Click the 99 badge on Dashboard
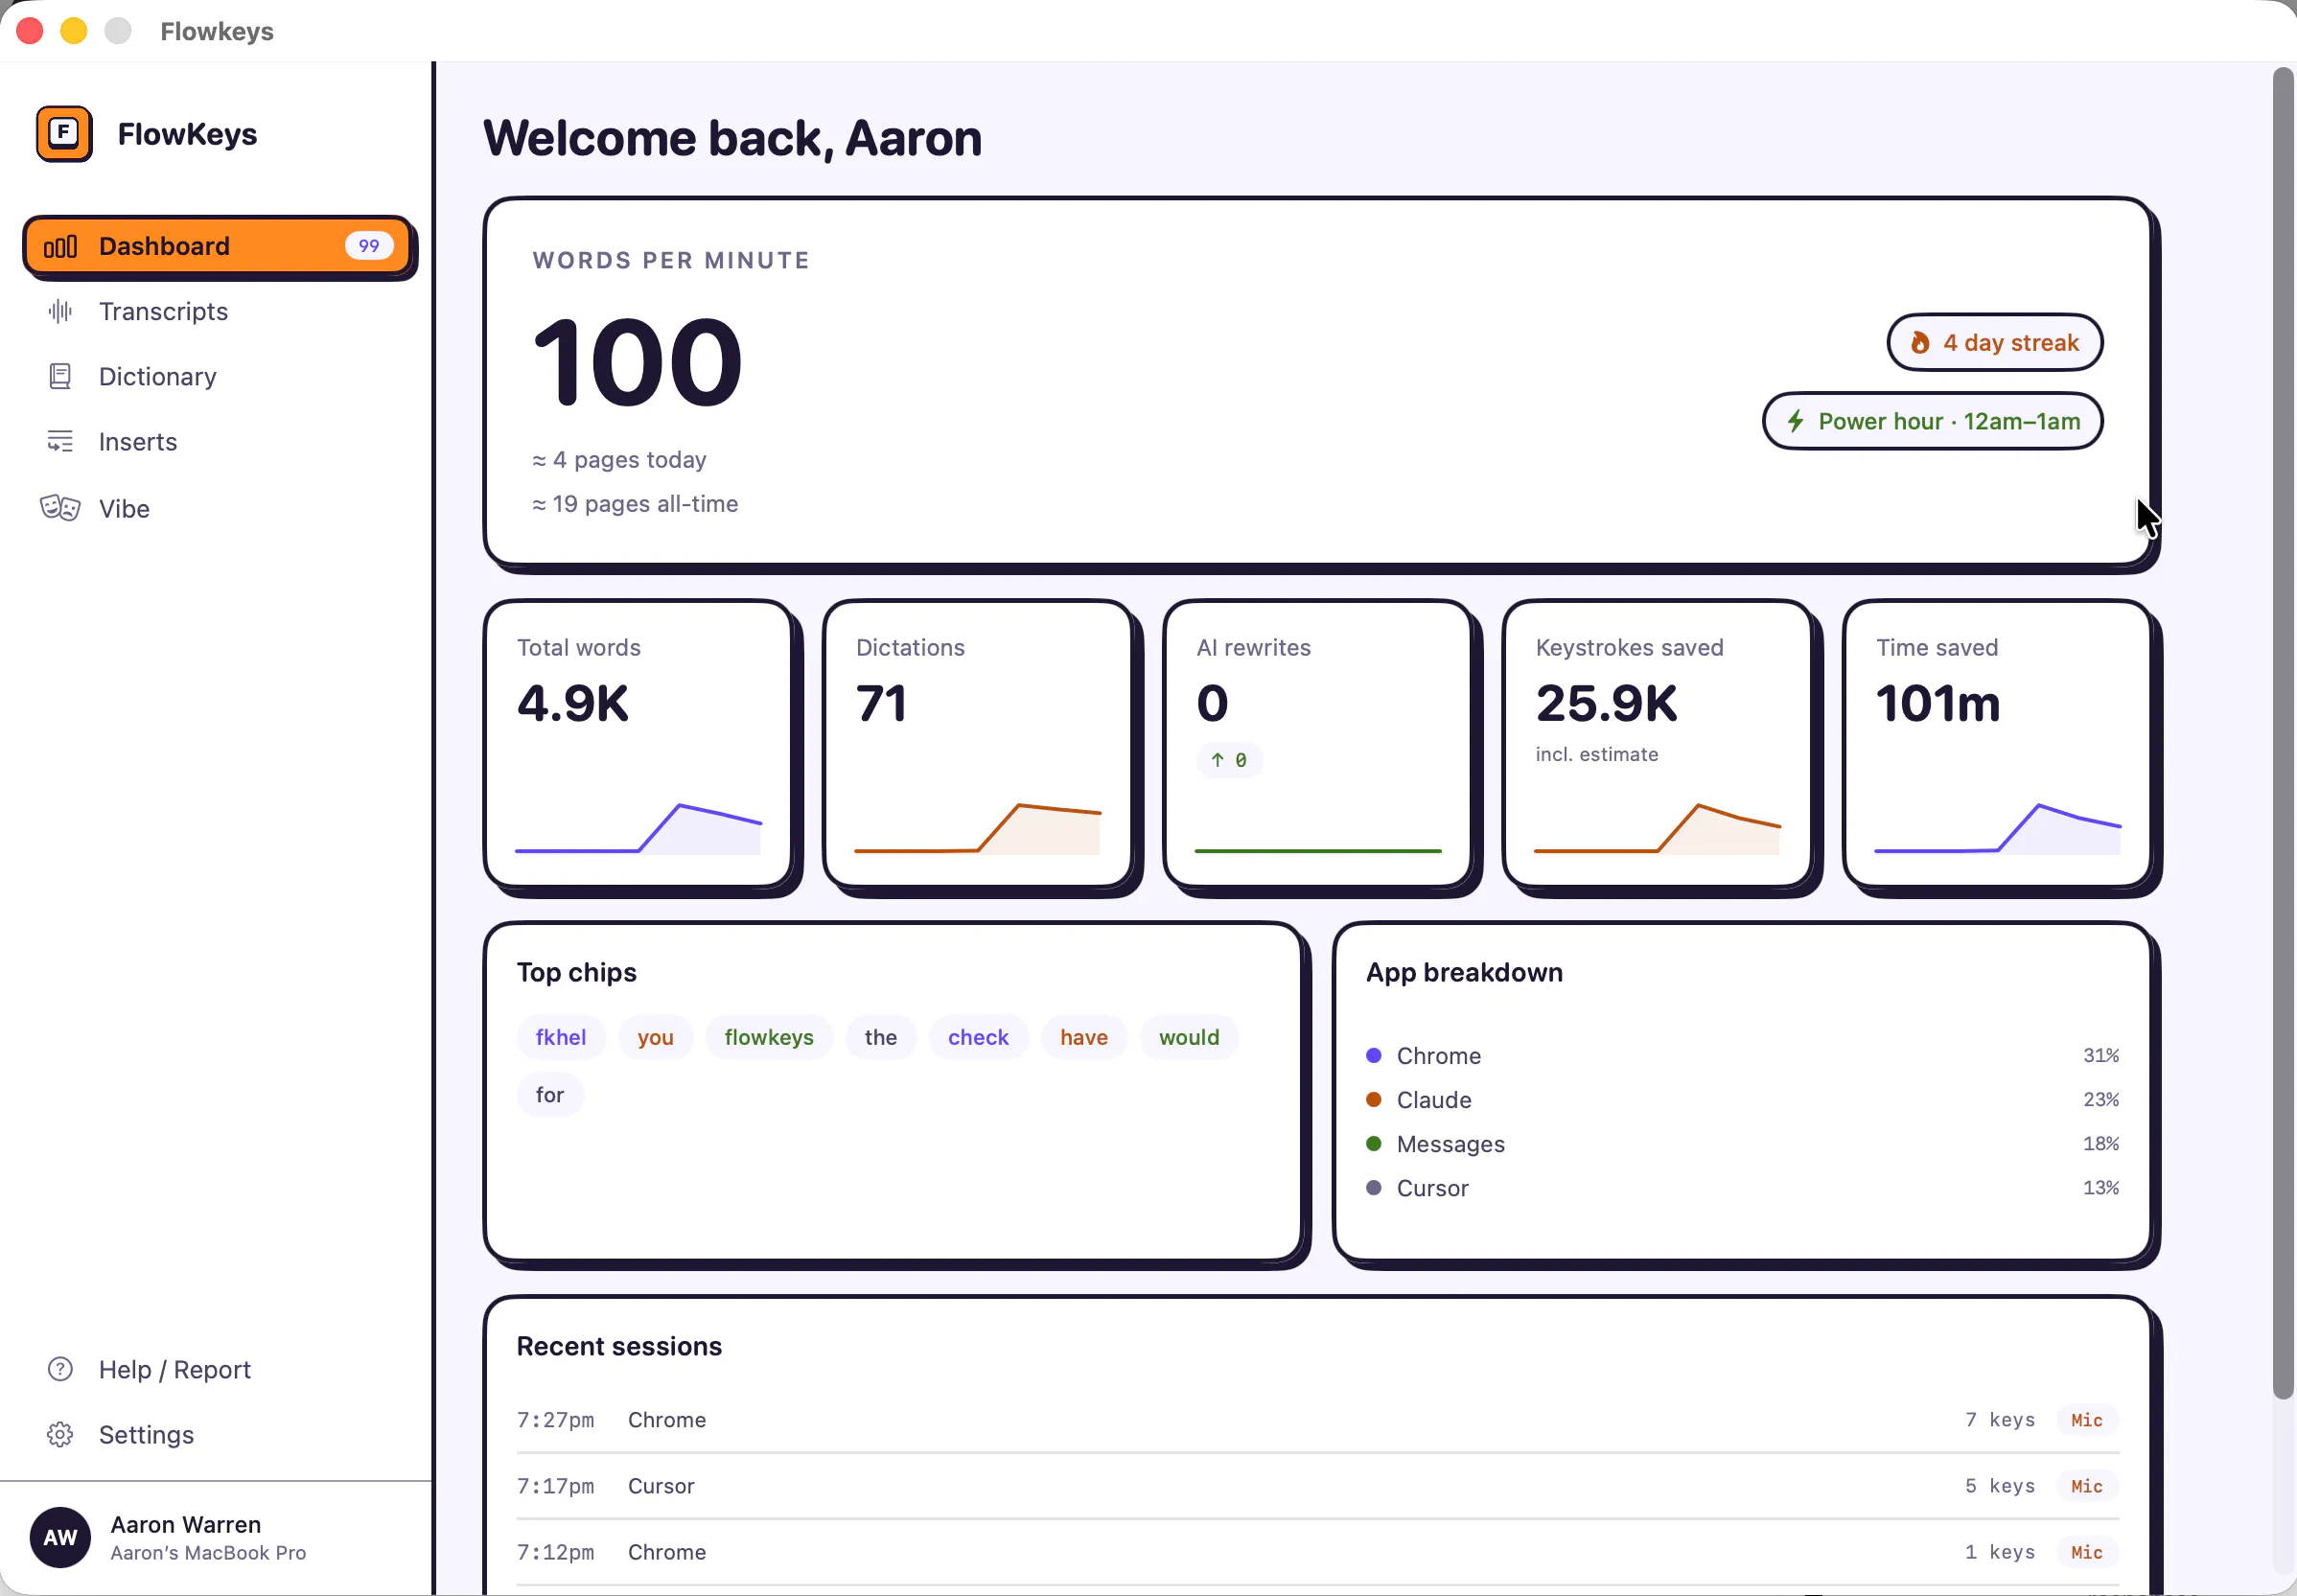2297x1596 pixels. (369, 246)
